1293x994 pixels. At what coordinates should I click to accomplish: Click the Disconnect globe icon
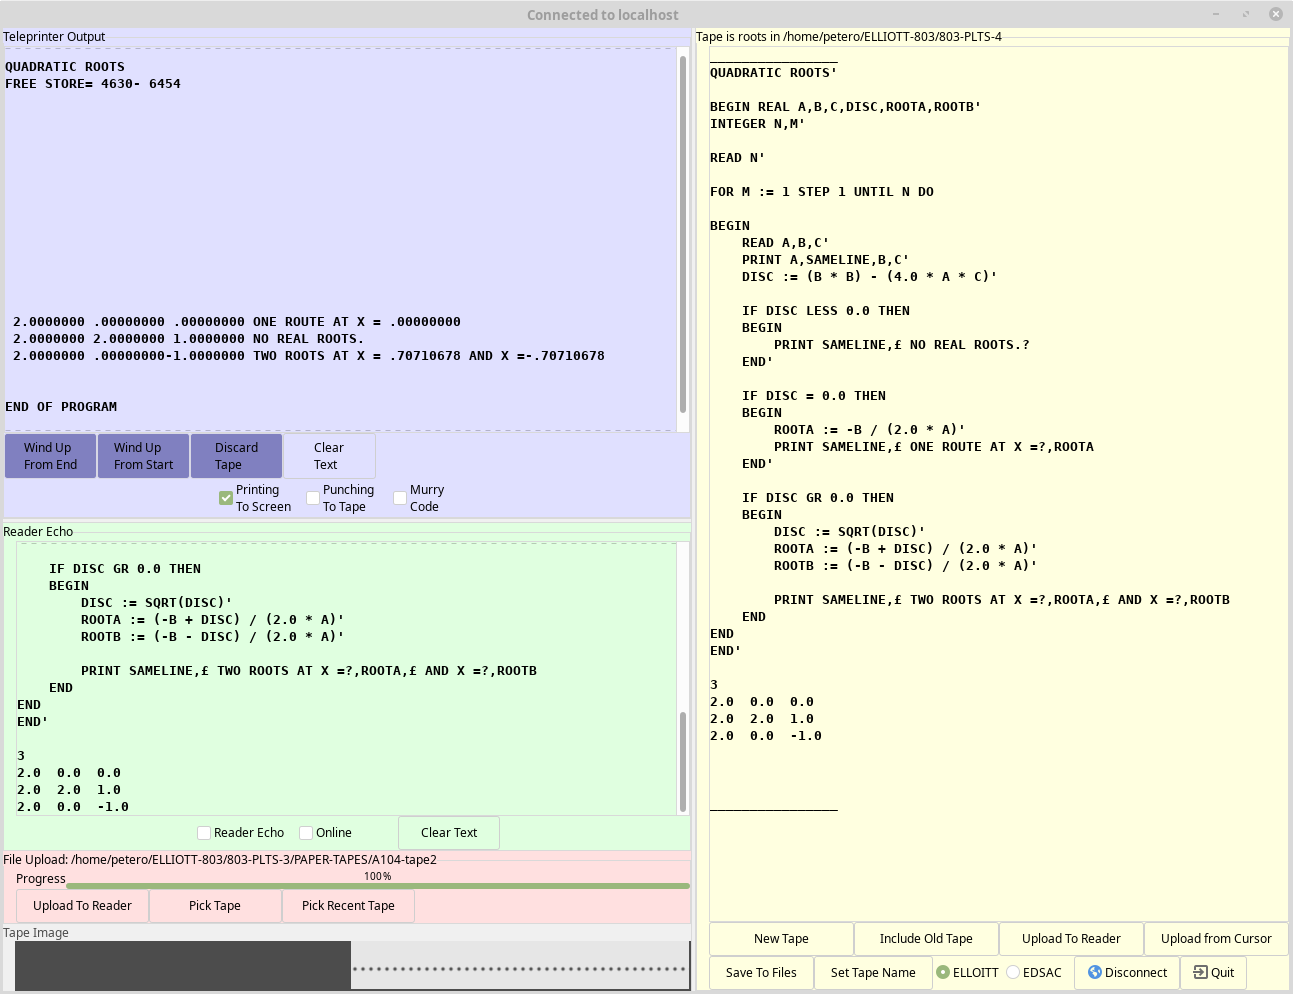(x=1094, y=972)
